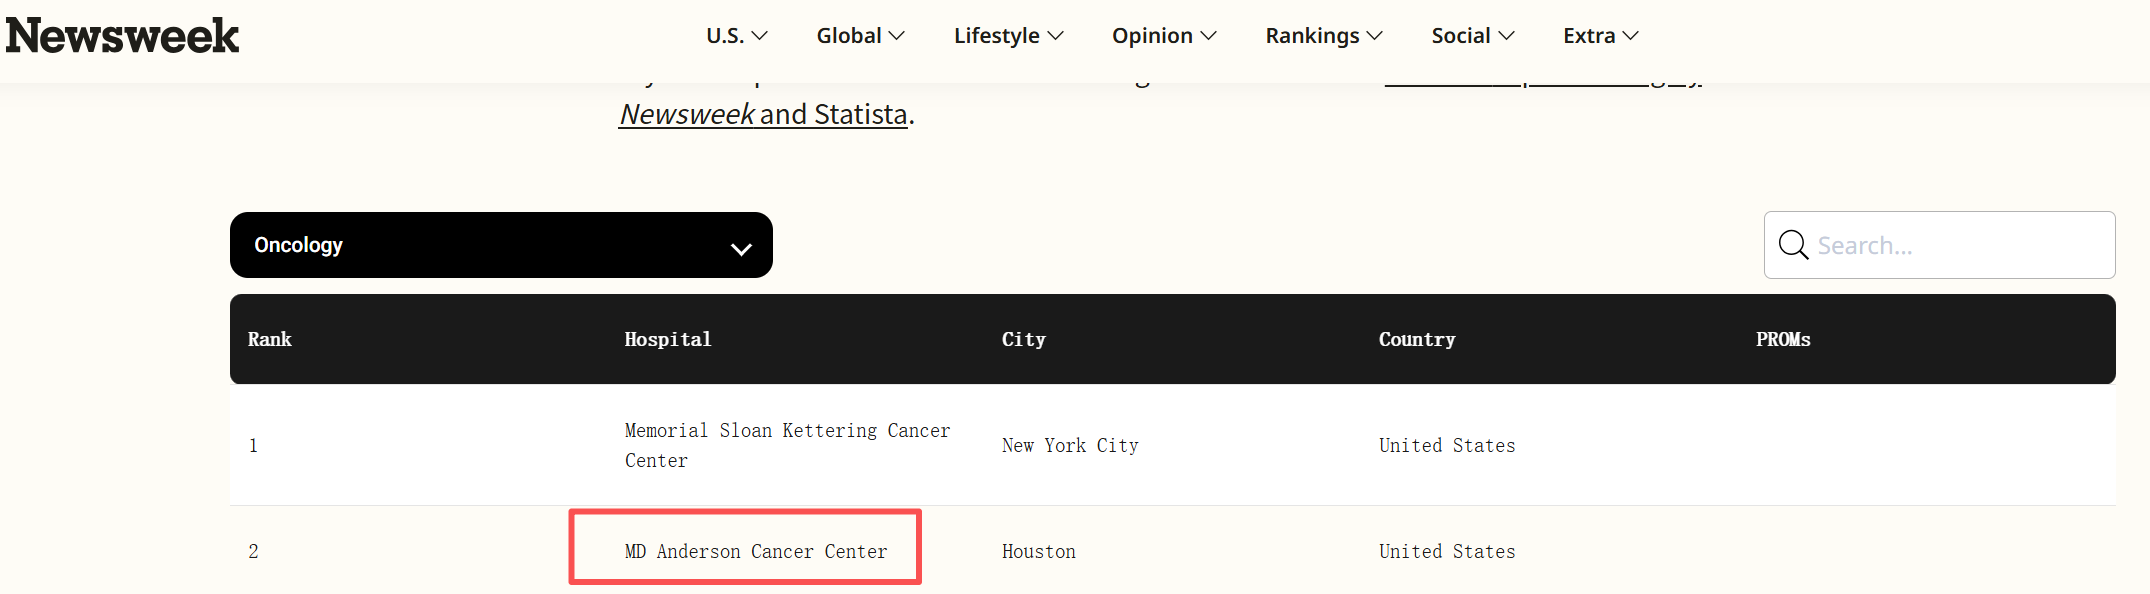Click the search magnifier icon

click(x=1793, y=245)
